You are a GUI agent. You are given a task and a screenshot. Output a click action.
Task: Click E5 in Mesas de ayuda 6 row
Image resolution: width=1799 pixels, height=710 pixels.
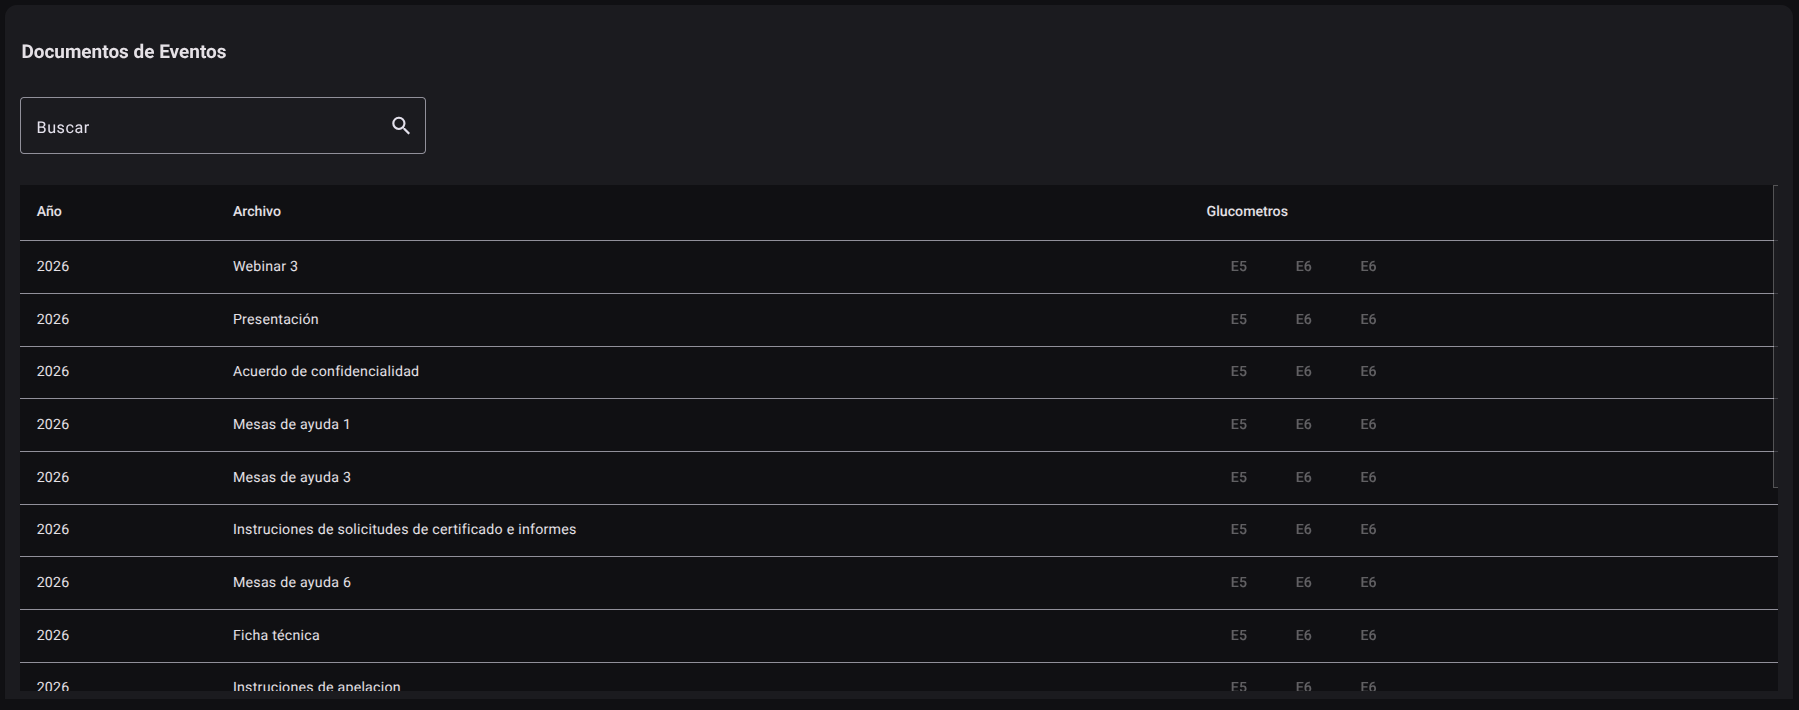pos(1239,583)
